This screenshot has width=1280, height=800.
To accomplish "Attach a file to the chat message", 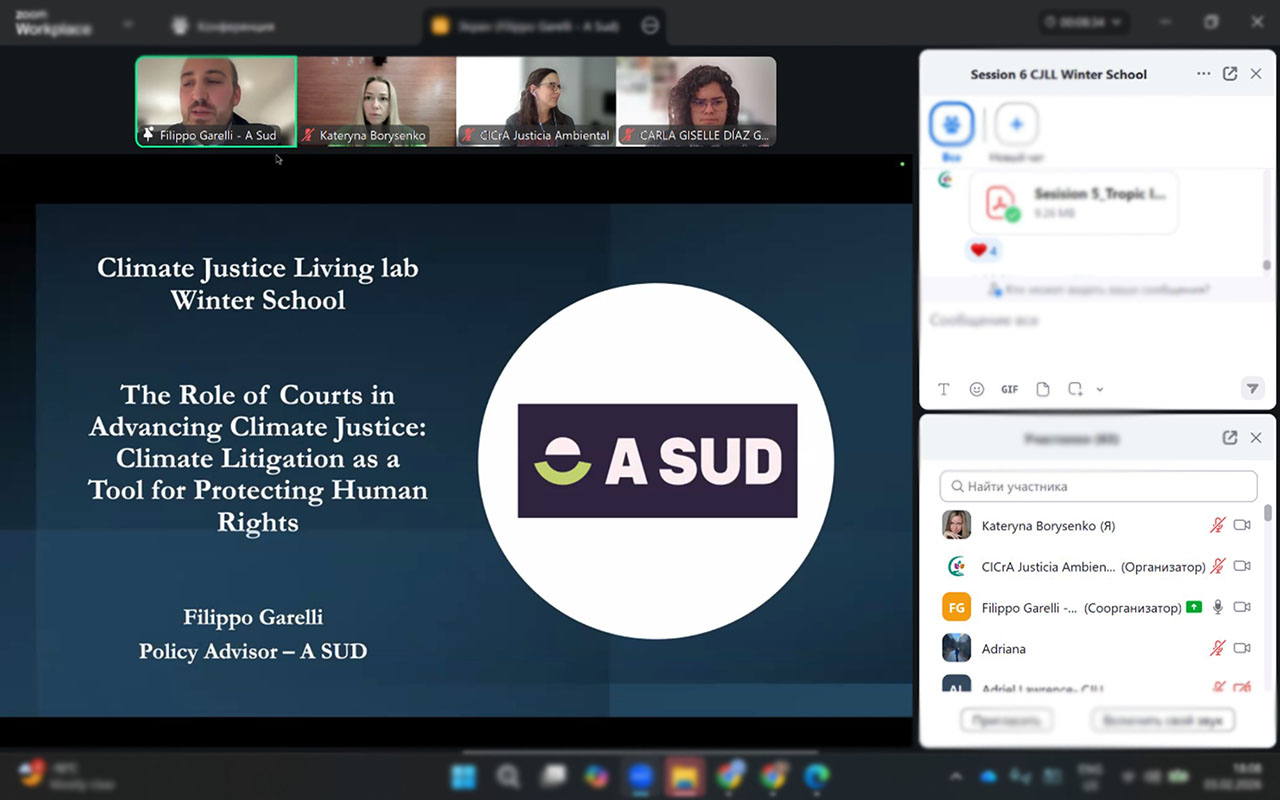I will pyautogui.click(x=1043, y=389).
